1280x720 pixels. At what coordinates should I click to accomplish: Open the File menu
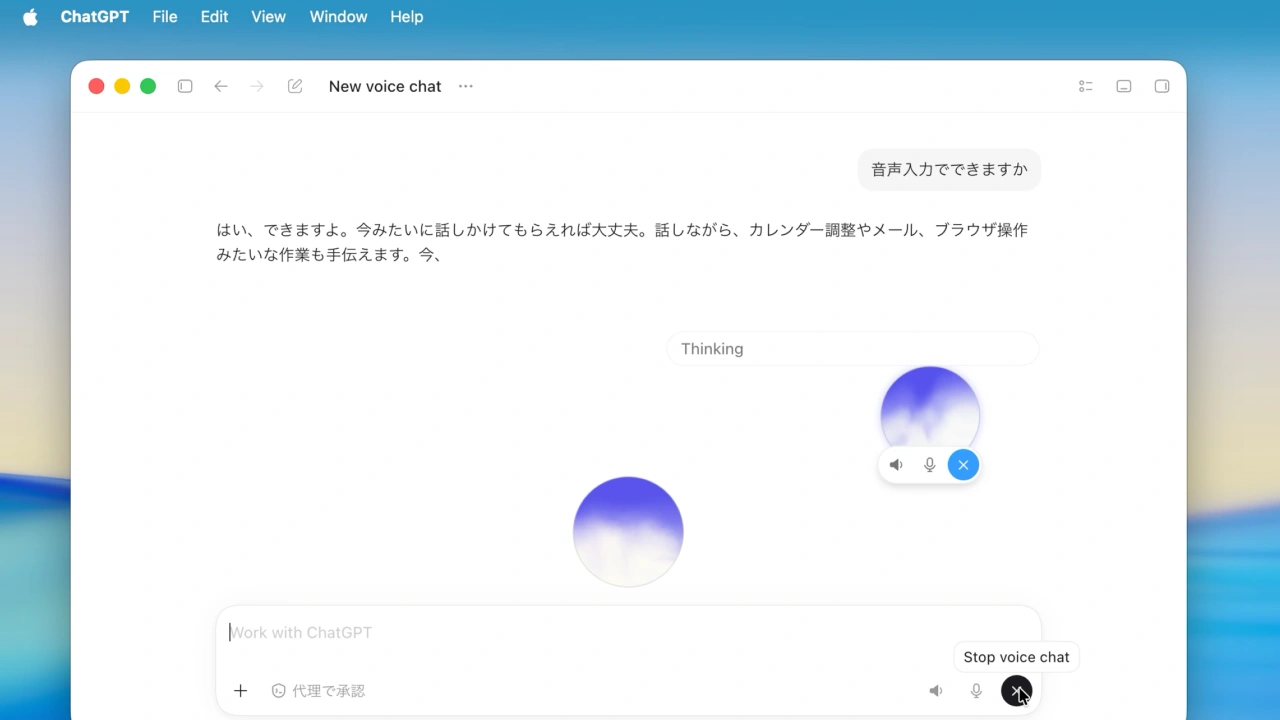pos(165,17)
